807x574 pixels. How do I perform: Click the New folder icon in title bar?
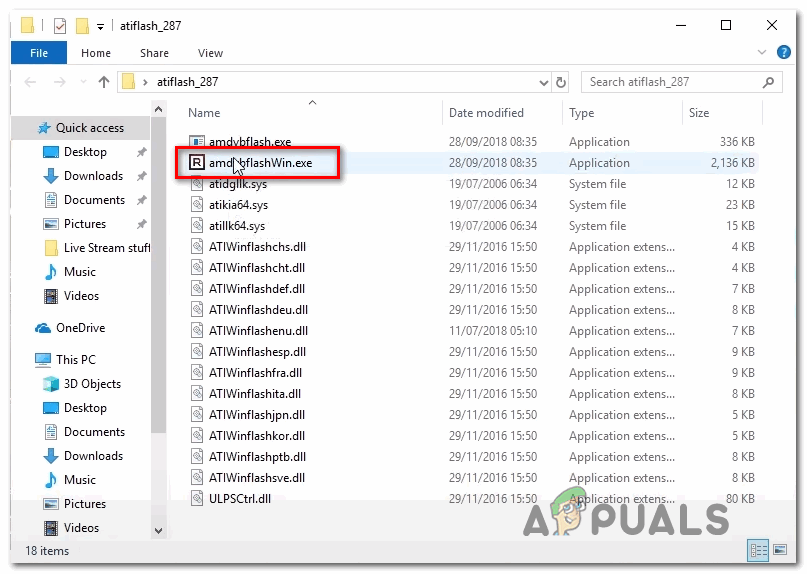(x=82, y=25)
